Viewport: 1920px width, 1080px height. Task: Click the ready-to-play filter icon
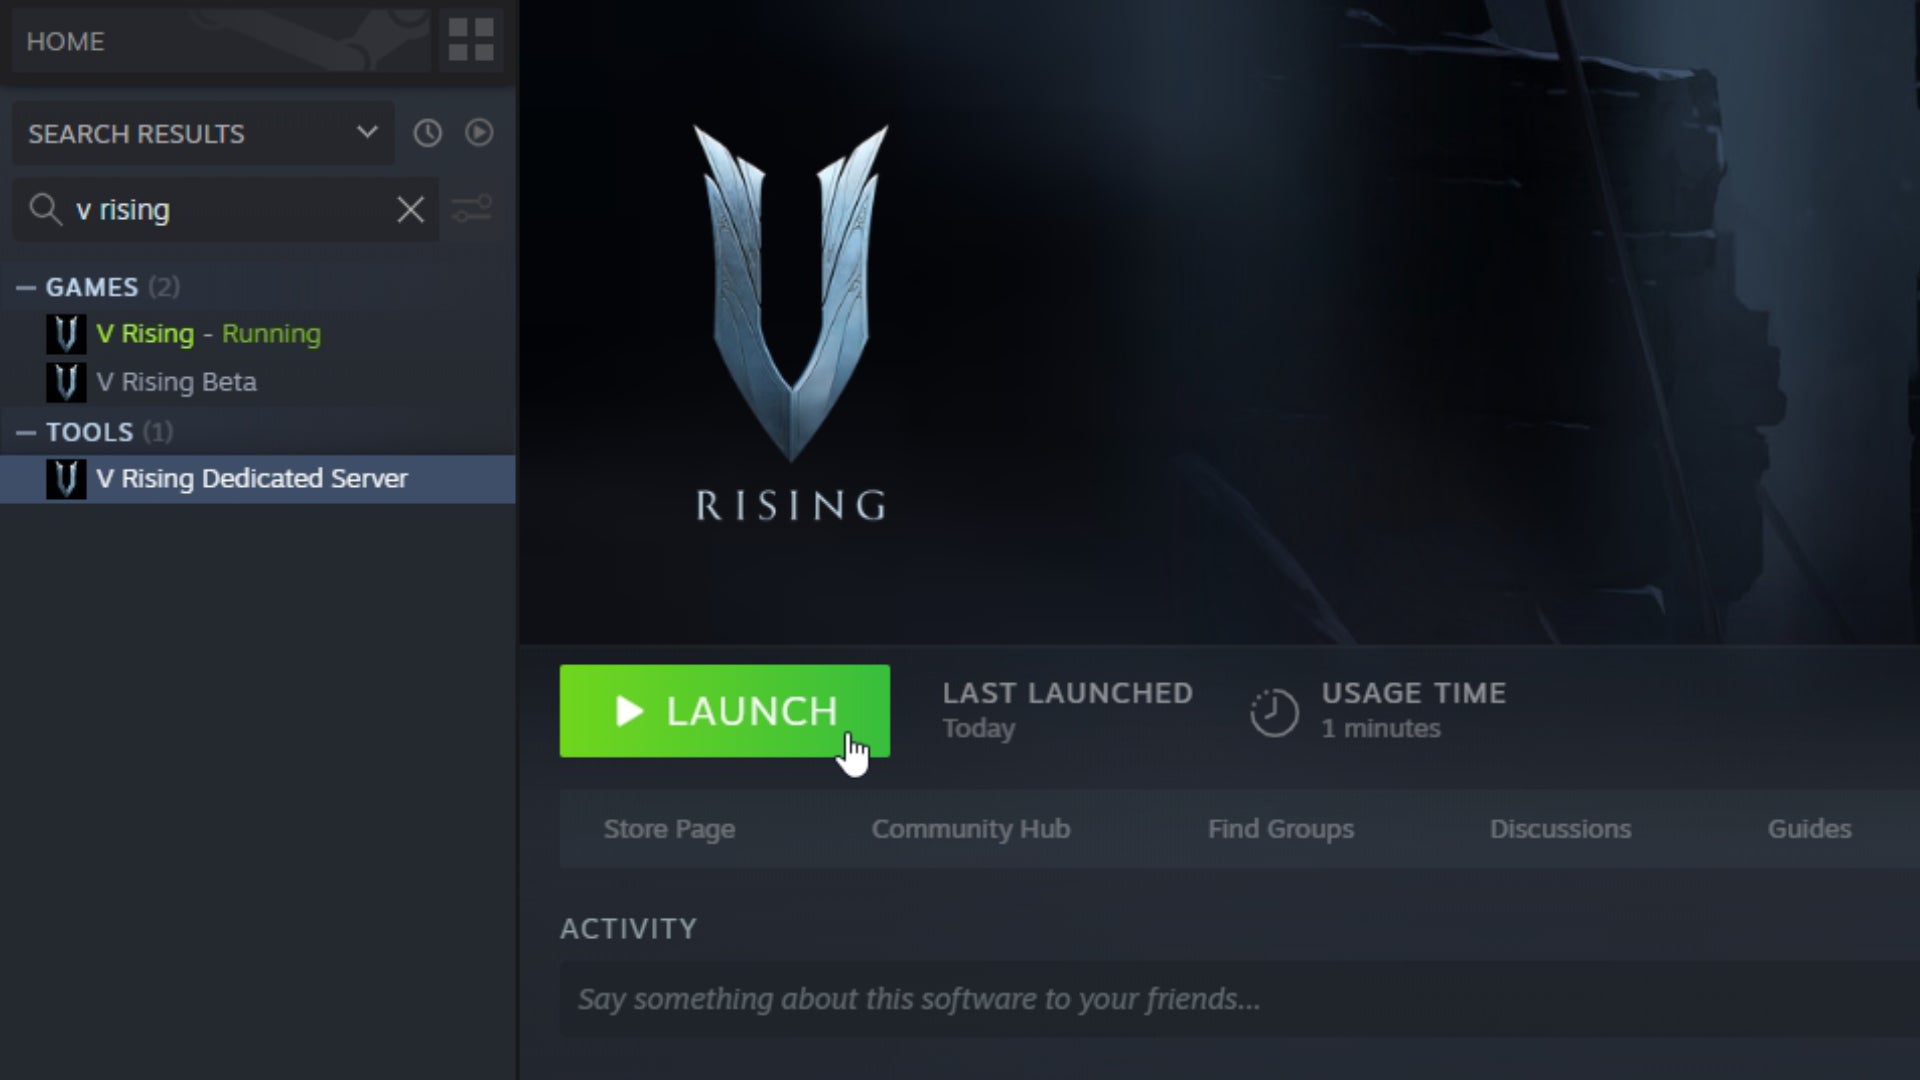click(x=479, y=133)
